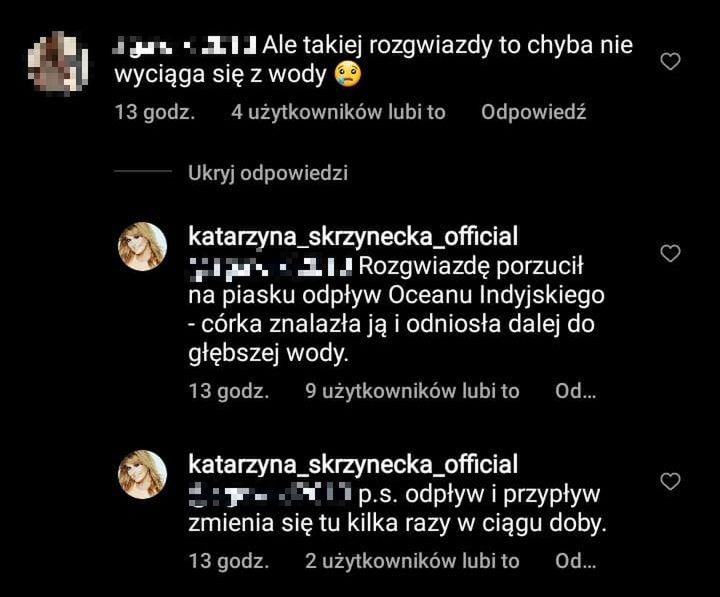View 4 użytkowników lubi to likes list
720x597 pixels.
point(338,112)
